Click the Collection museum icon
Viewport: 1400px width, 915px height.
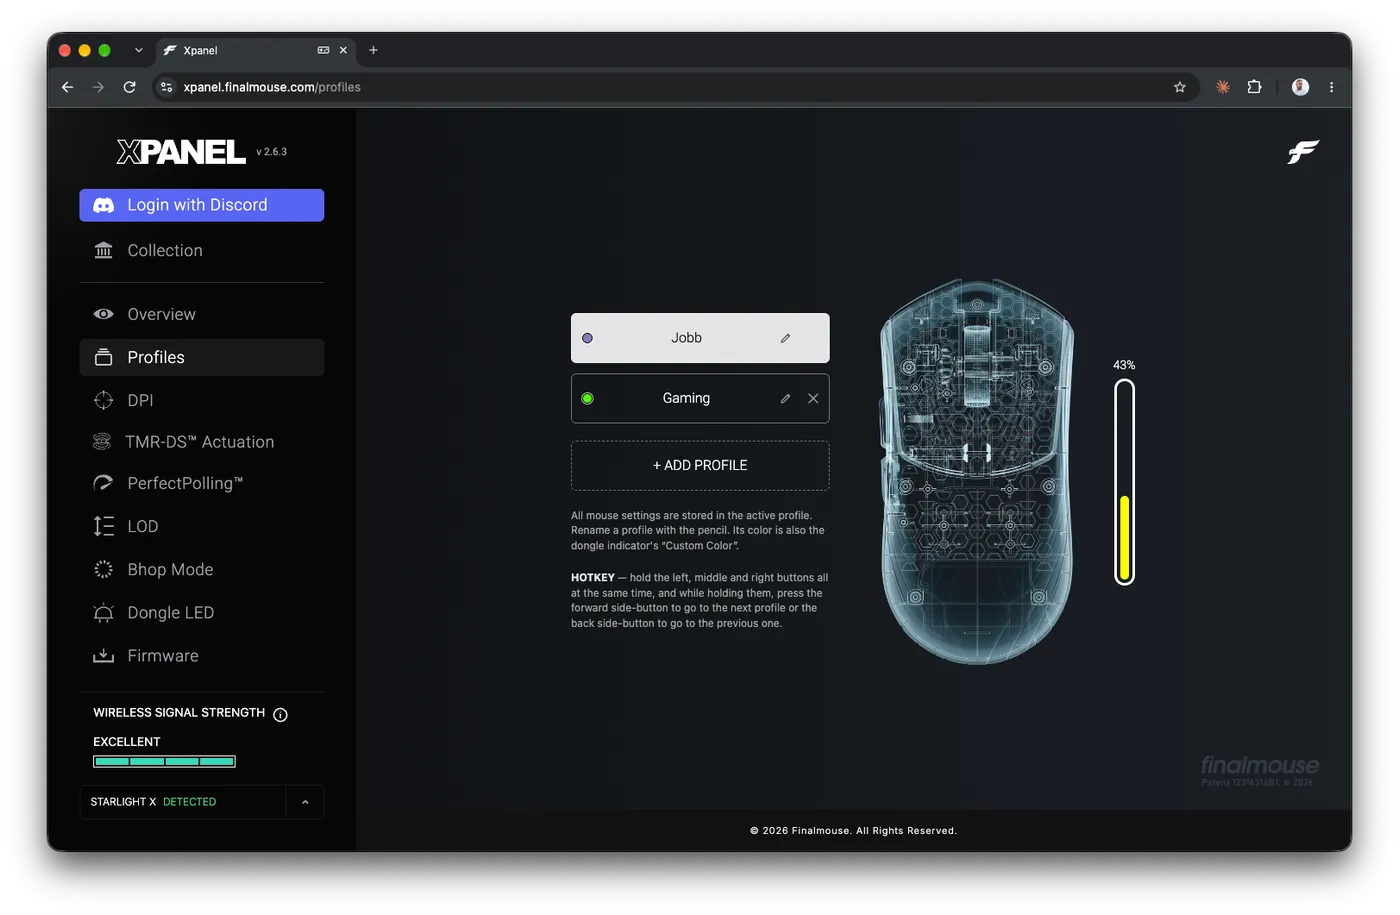103,250
